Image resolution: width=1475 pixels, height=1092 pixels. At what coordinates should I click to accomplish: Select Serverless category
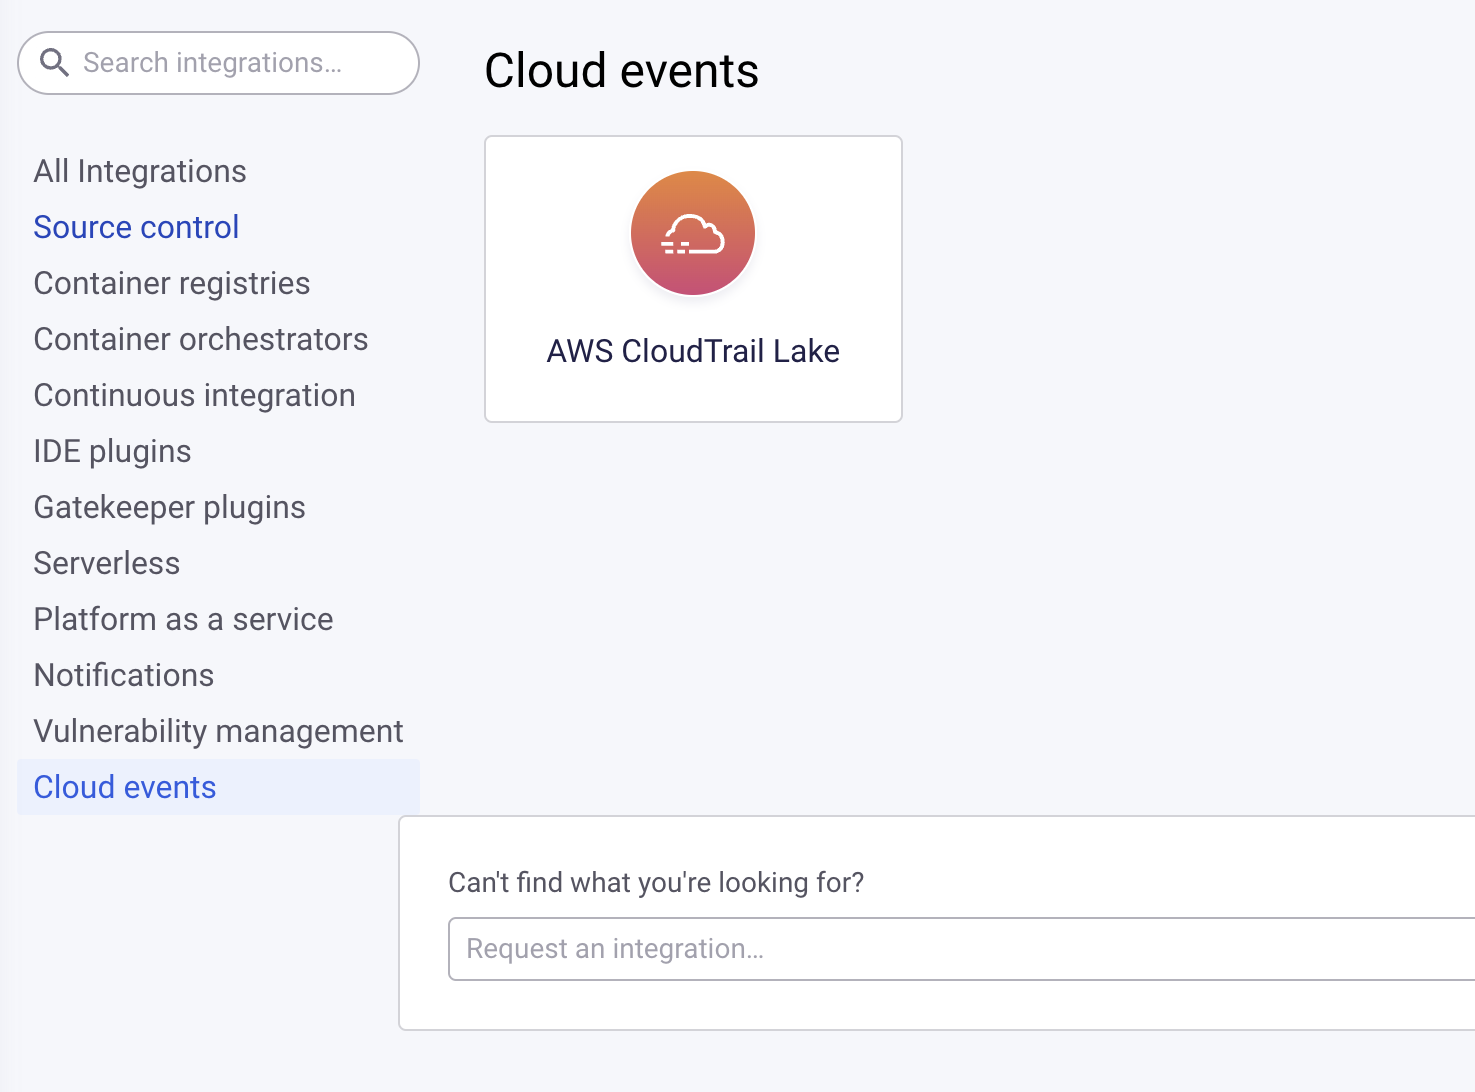tap(107, 563)
